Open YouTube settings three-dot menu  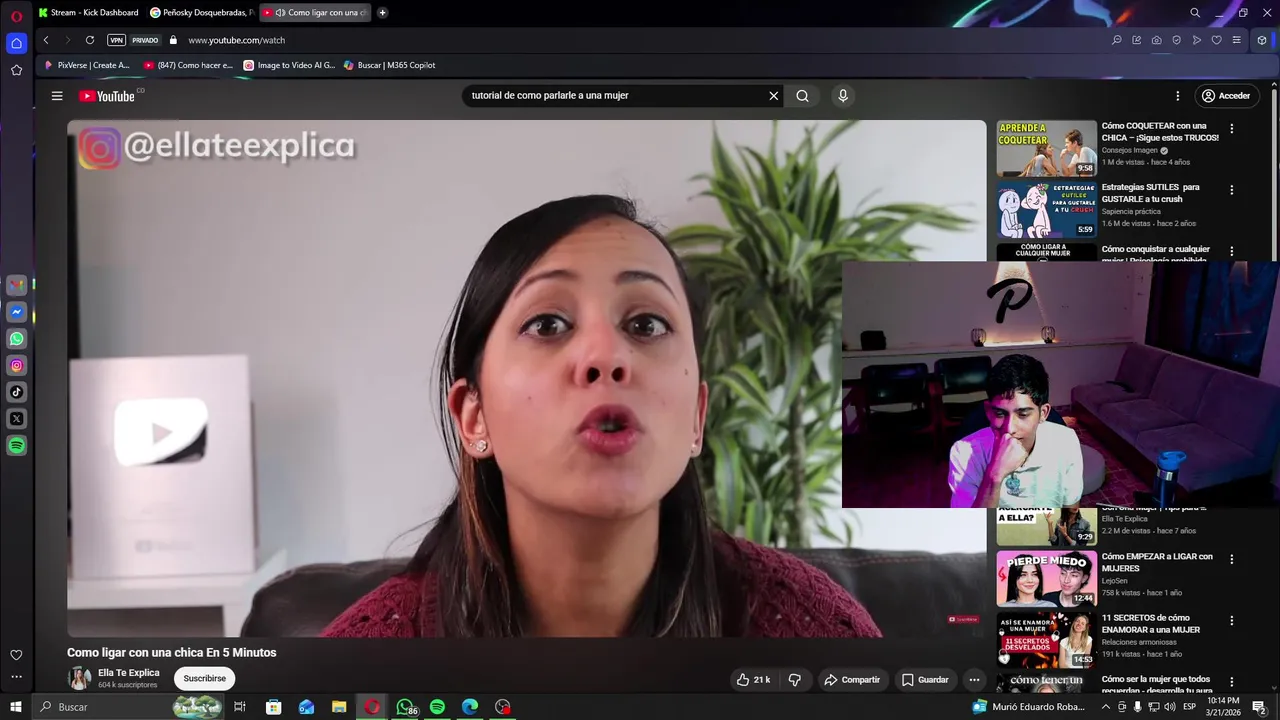click(1177, 96)
